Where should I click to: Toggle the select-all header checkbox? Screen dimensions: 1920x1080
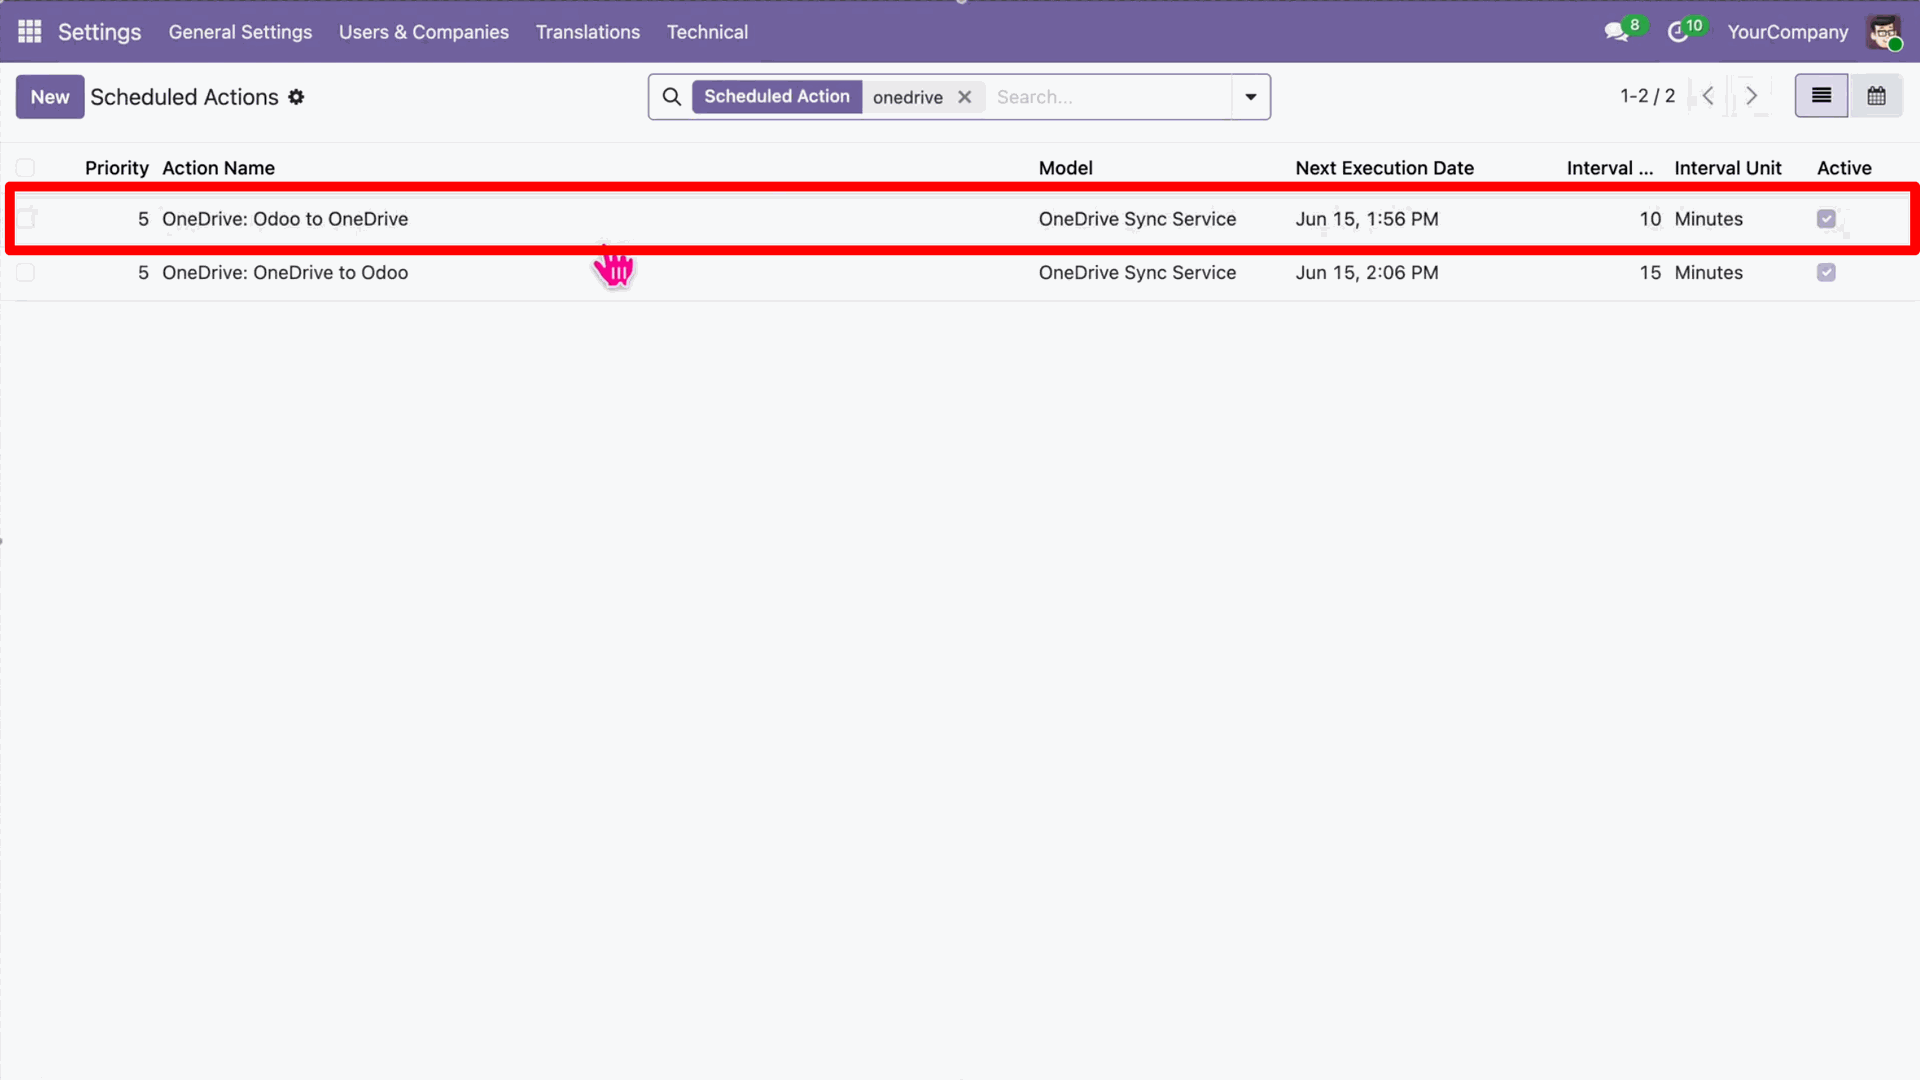coord(25,168)
